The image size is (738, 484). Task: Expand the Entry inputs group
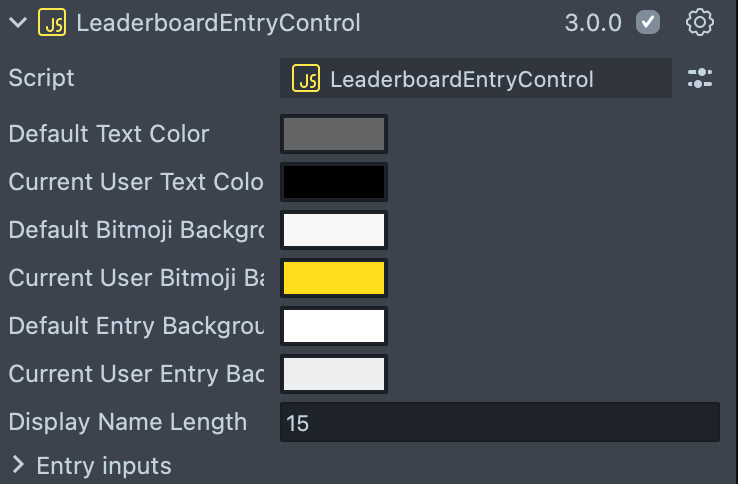(x=18, y=466)
